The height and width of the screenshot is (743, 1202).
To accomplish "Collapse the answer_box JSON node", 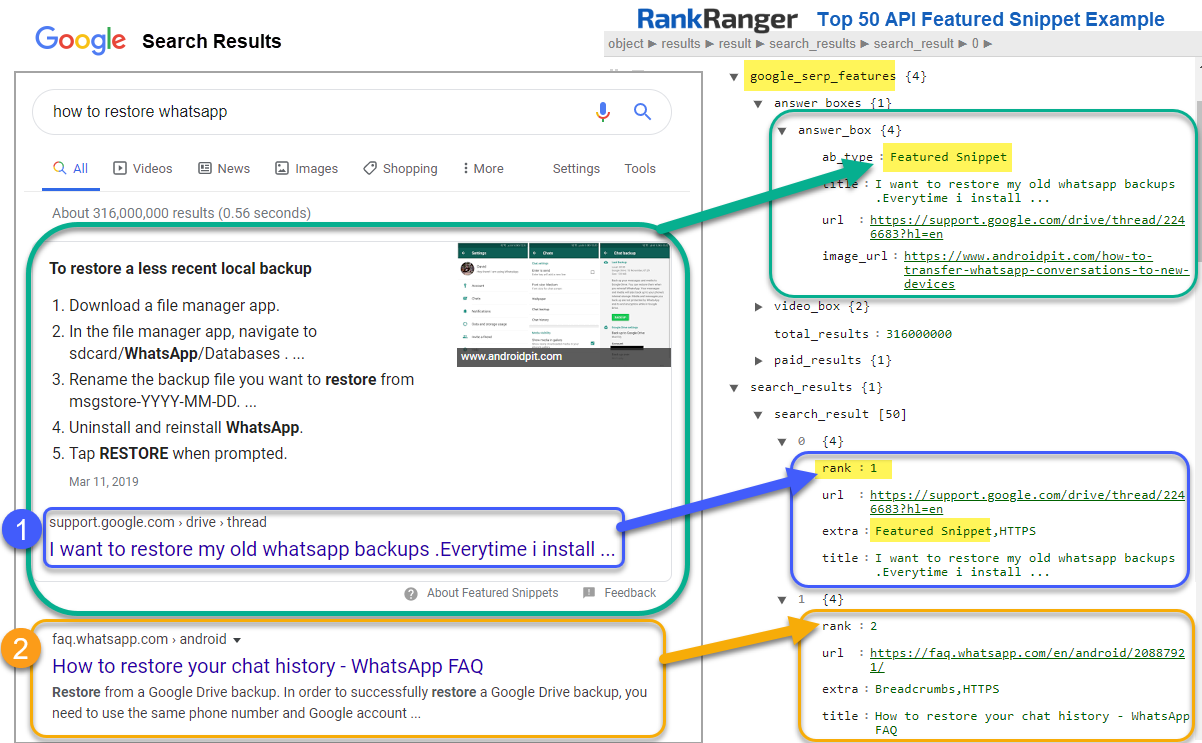I will coord(783,130).
